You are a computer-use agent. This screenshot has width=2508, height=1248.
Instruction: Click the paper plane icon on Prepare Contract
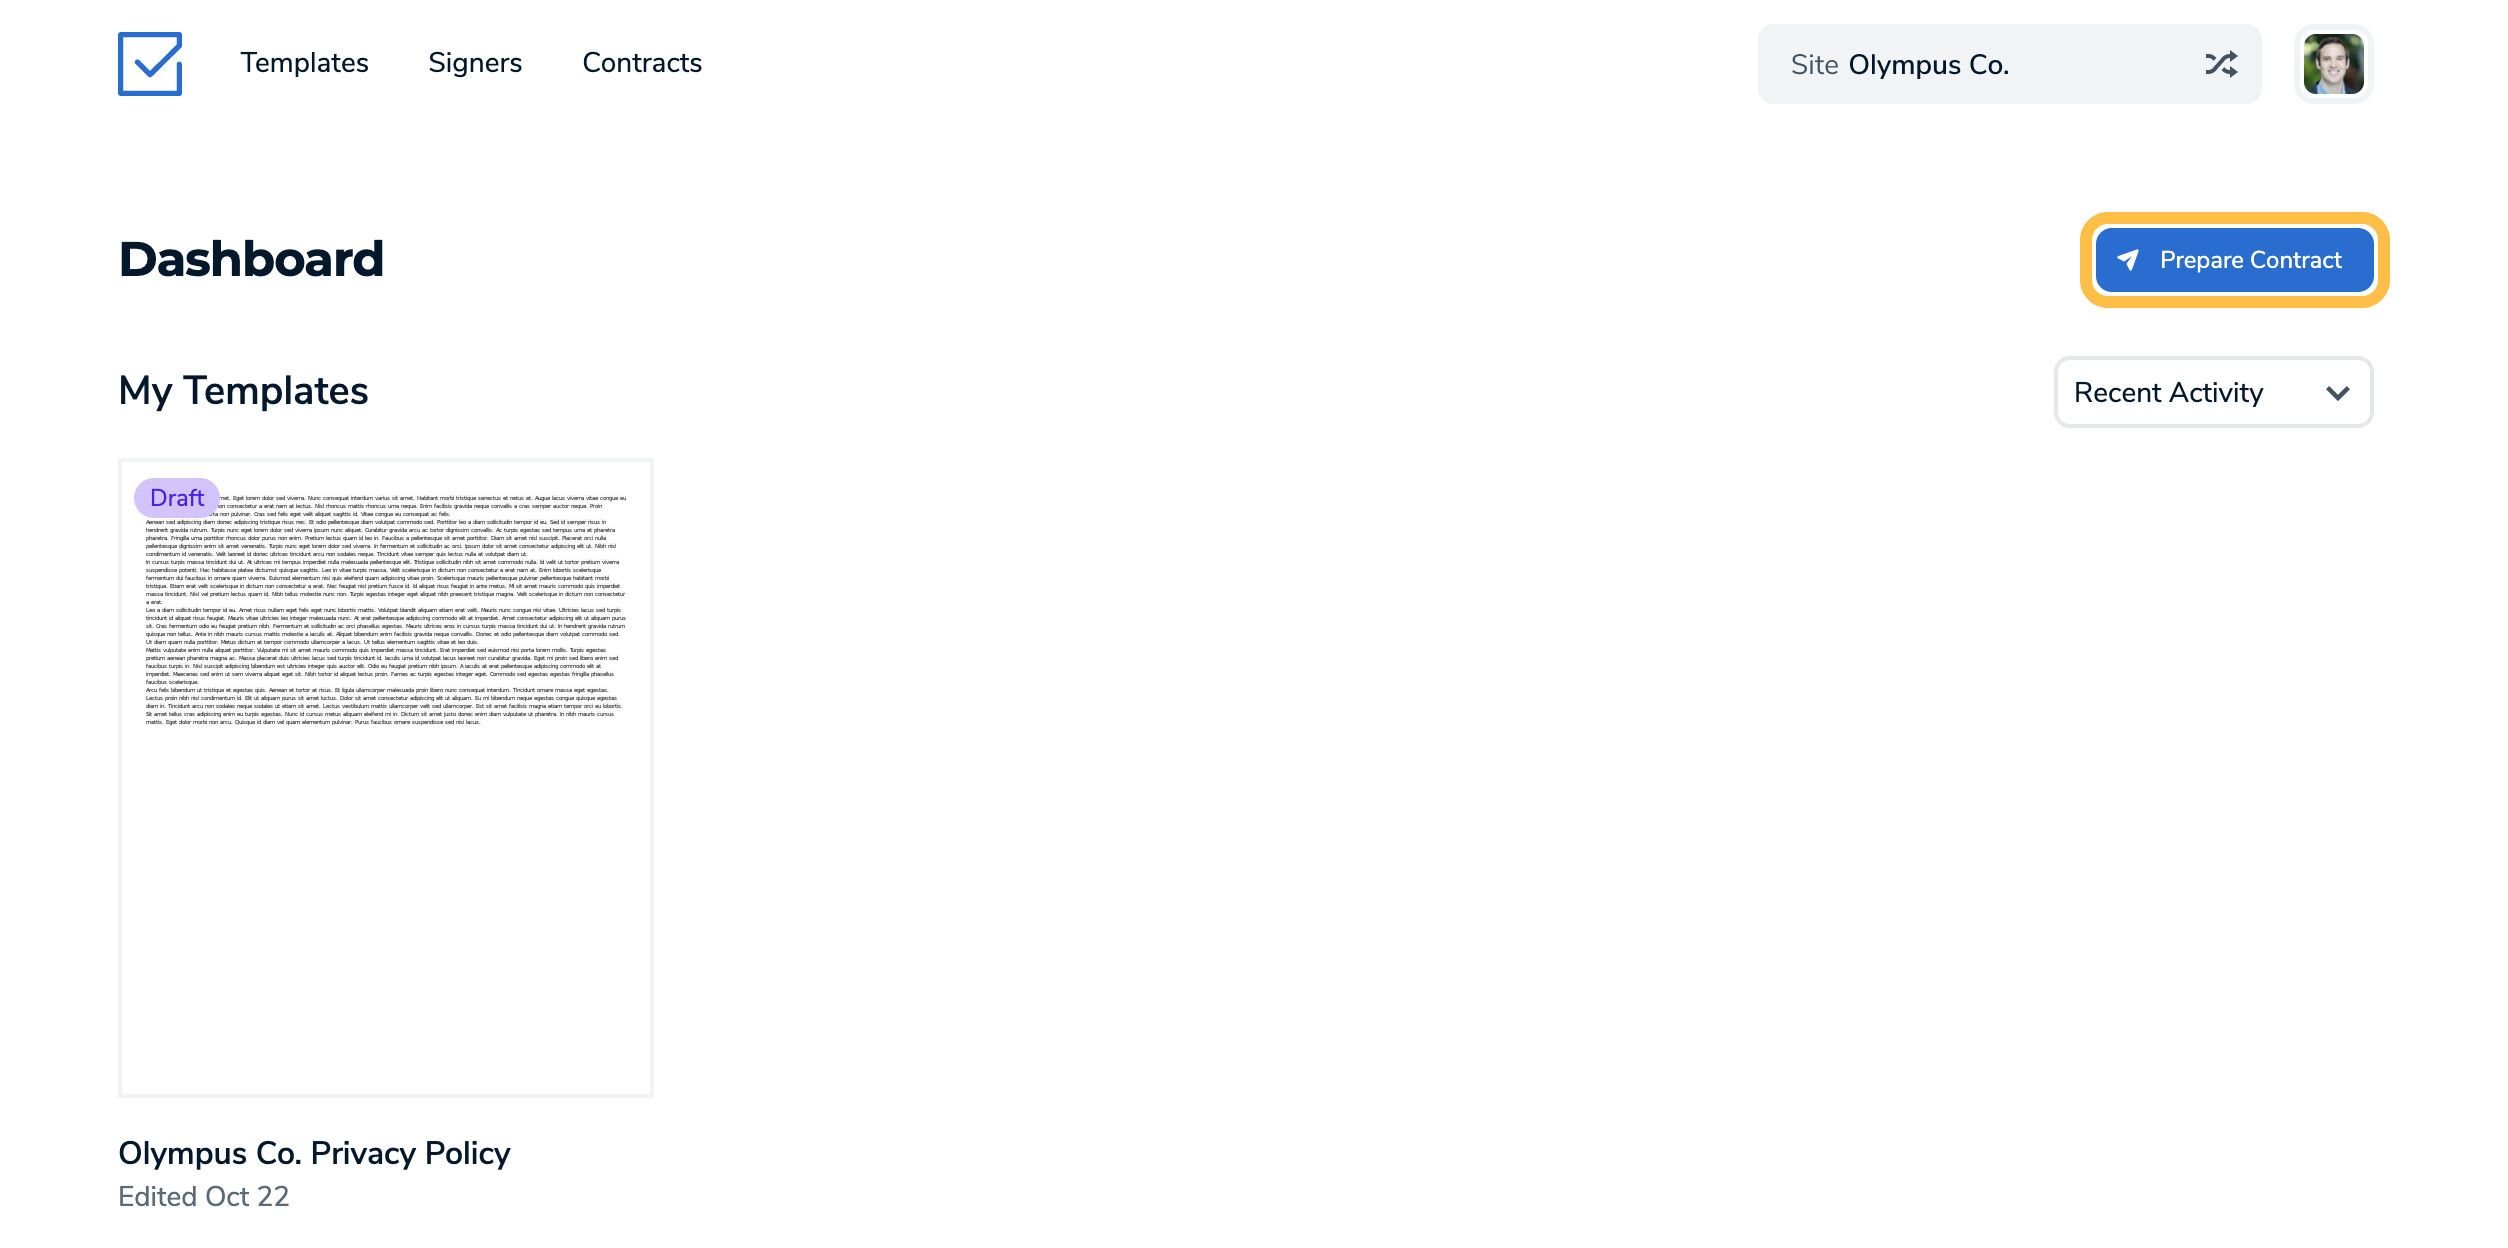point(2128,260)
